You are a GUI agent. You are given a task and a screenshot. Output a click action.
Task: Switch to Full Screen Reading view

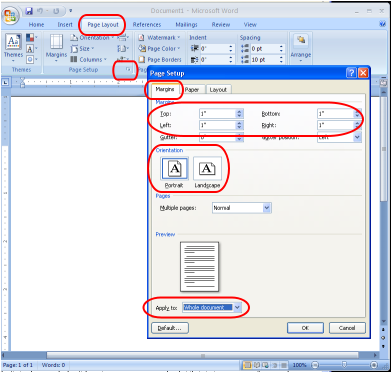(256, 365)
